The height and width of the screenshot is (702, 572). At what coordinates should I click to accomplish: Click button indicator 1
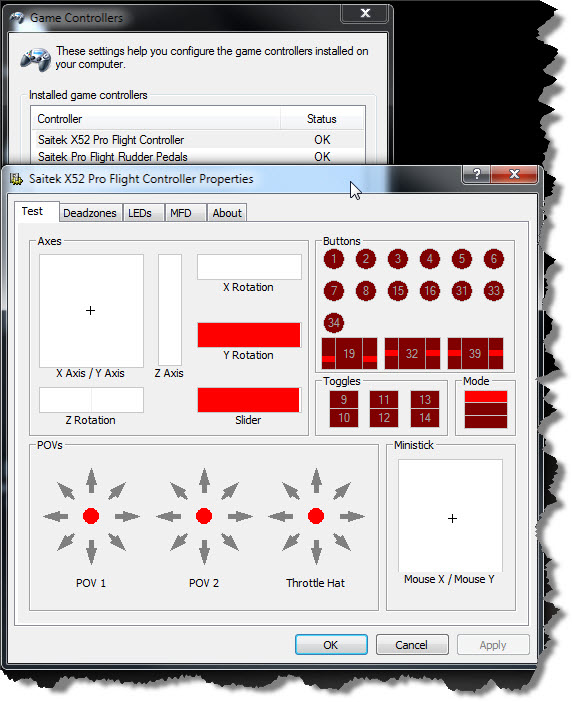click(x=333, y=259)
